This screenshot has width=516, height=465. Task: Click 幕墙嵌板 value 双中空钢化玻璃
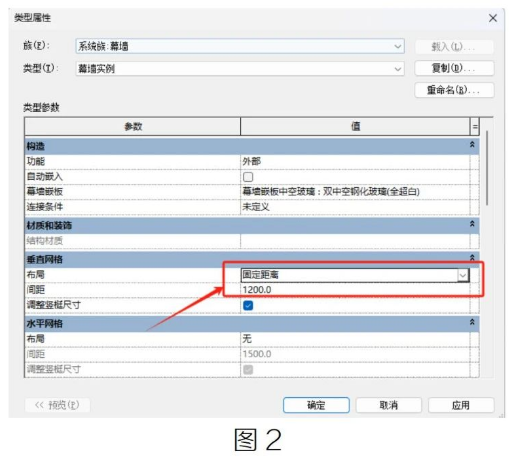355,192
